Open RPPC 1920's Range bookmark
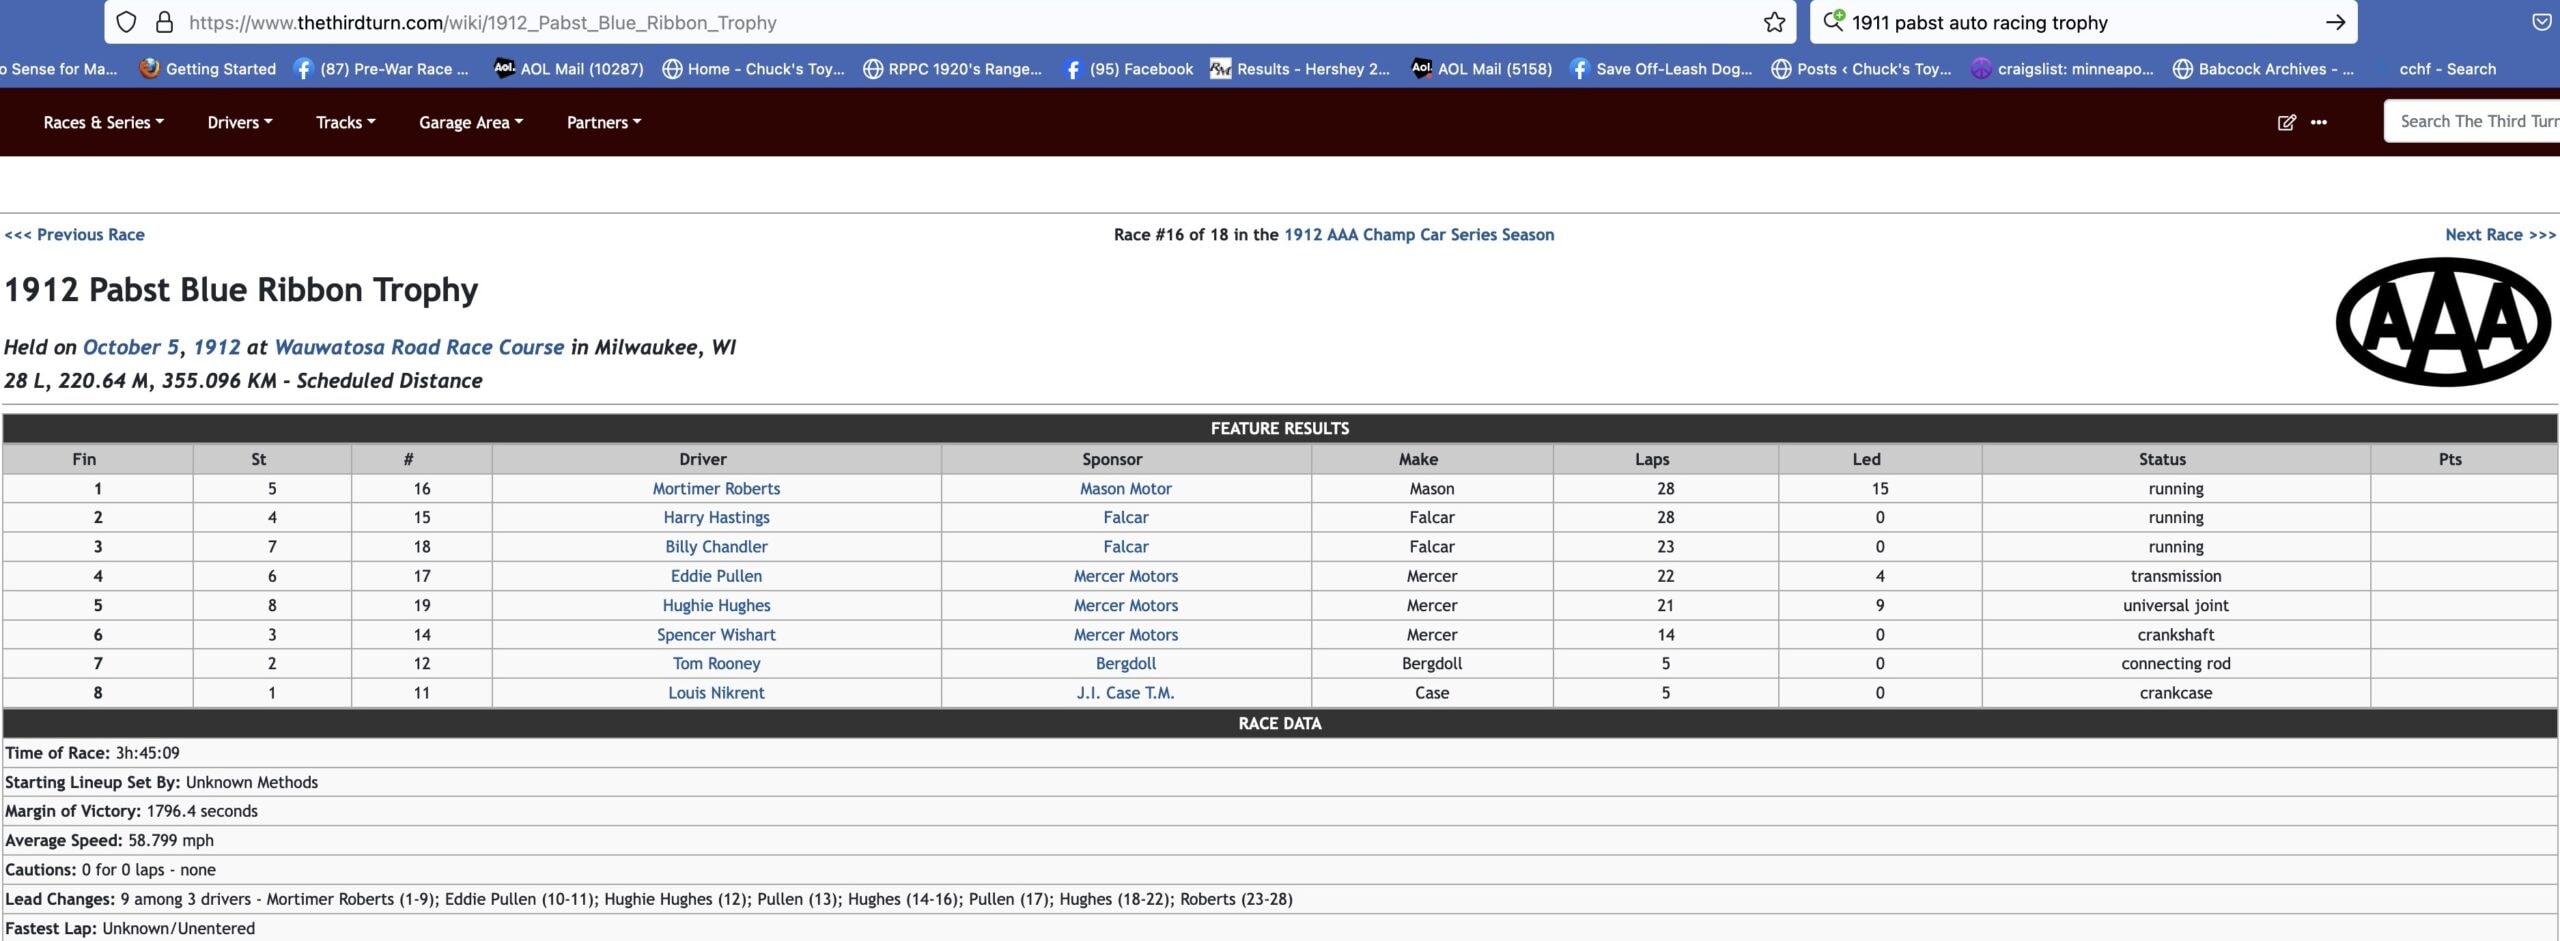Image resolution: width=2560 pixels, height=941 pixels. (x=952, y=69)
